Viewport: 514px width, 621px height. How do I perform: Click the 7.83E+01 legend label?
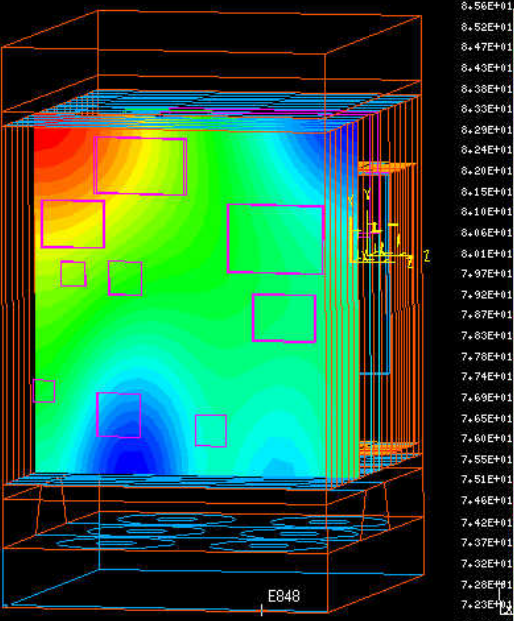487,336
